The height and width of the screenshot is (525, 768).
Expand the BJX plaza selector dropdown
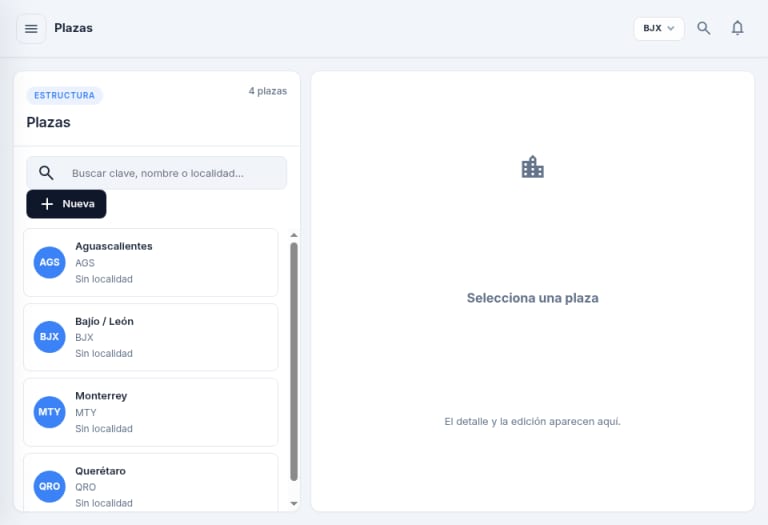(x=659, y=28)
